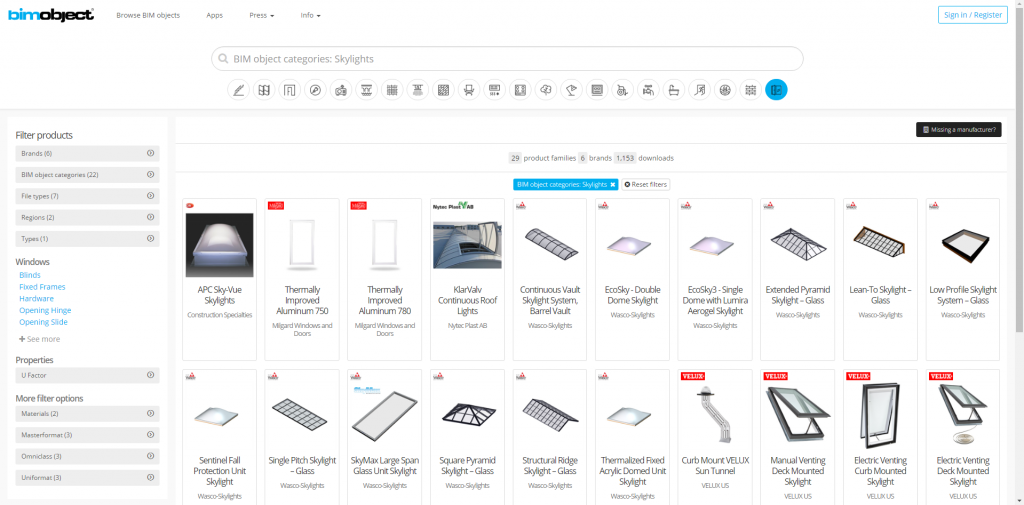Remove the Skylights category filter tag
Image resolution: width=1024 pixels, height=505 pixels.
pos(613,185)
